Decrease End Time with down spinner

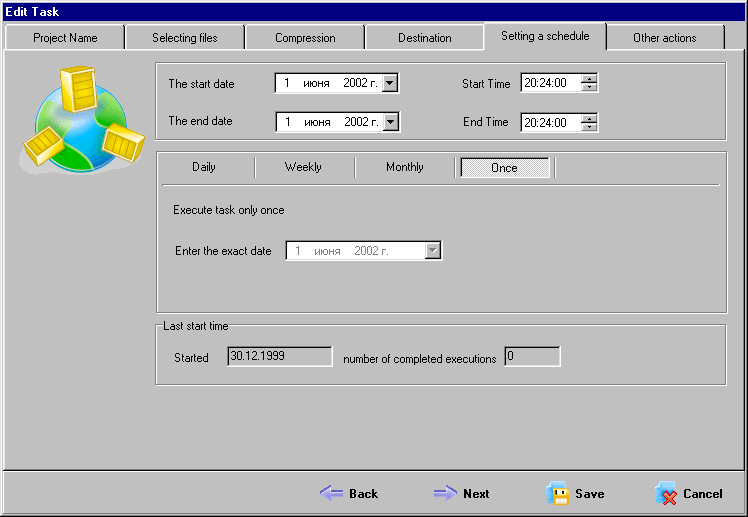click(589, 126)
